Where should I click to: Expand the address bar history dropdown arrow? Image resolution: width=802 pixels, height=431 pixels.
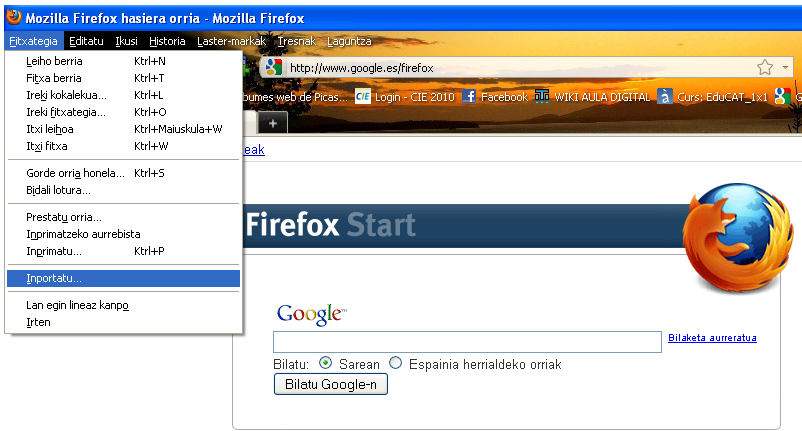click(x=785, y=67)
